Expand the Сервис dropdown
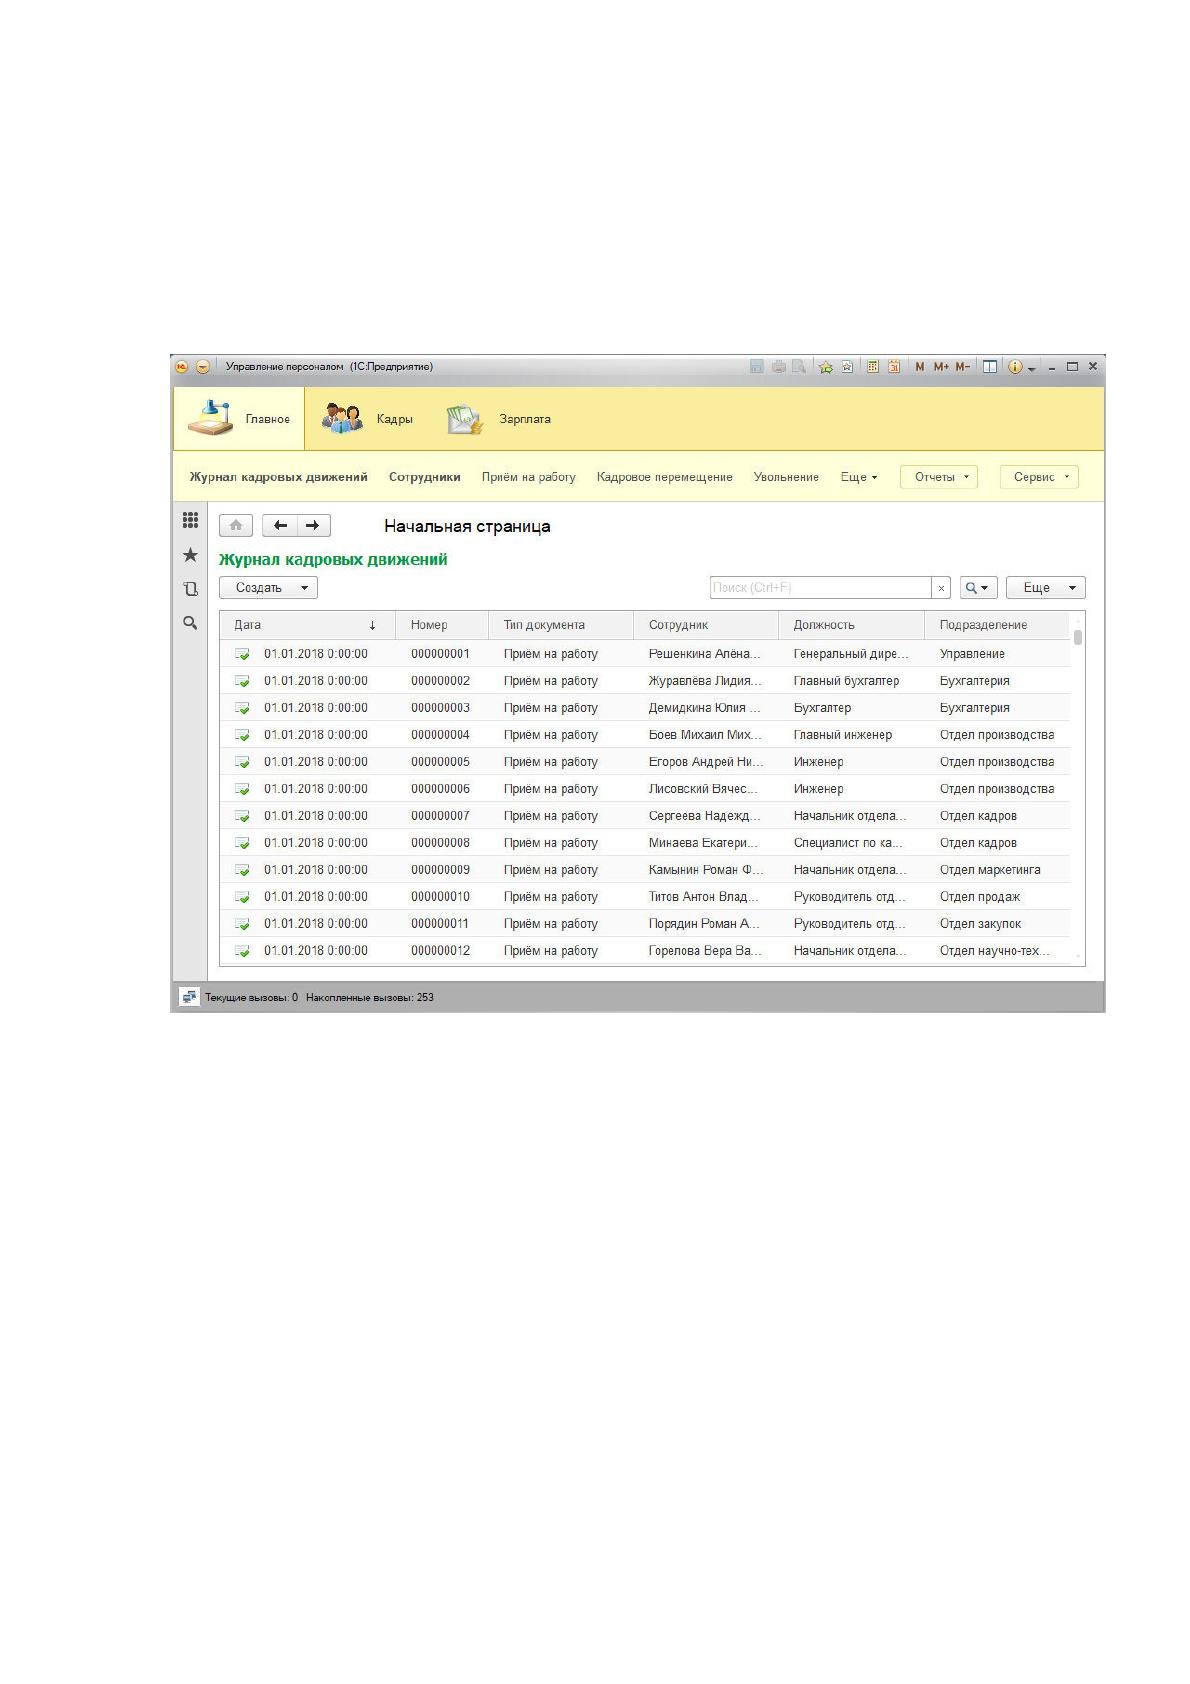Image resolution: width=1190 pixels, height=1684 pixels. [1039, 477]
